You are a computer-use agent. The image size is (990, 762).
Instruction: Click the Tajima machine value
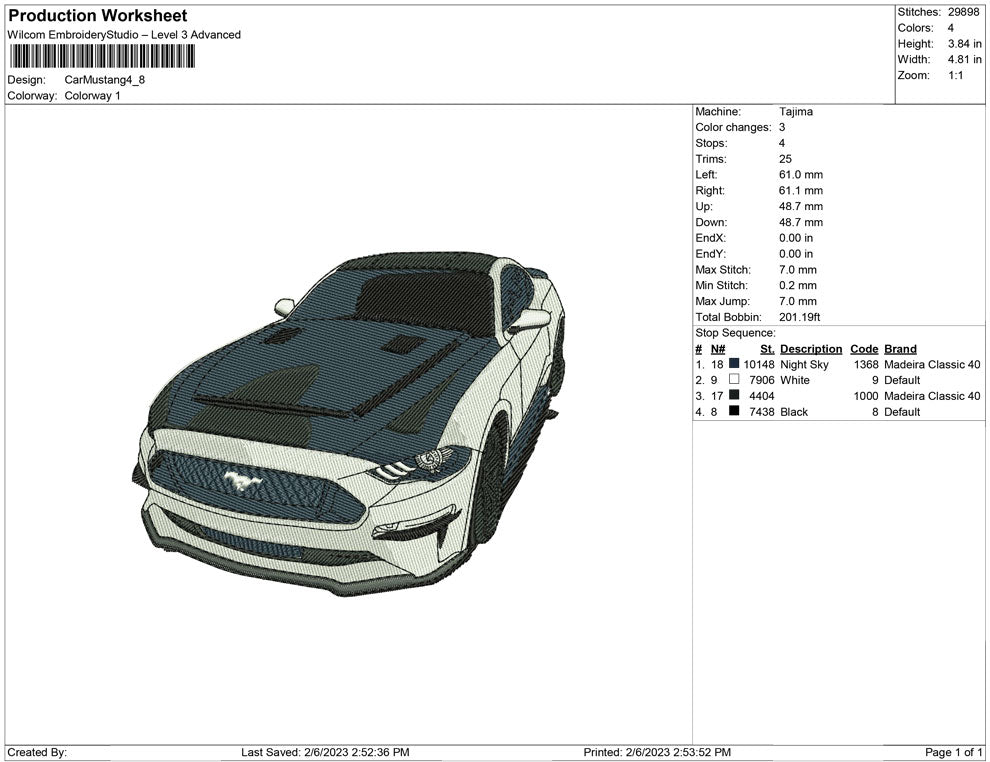(796, 112)
